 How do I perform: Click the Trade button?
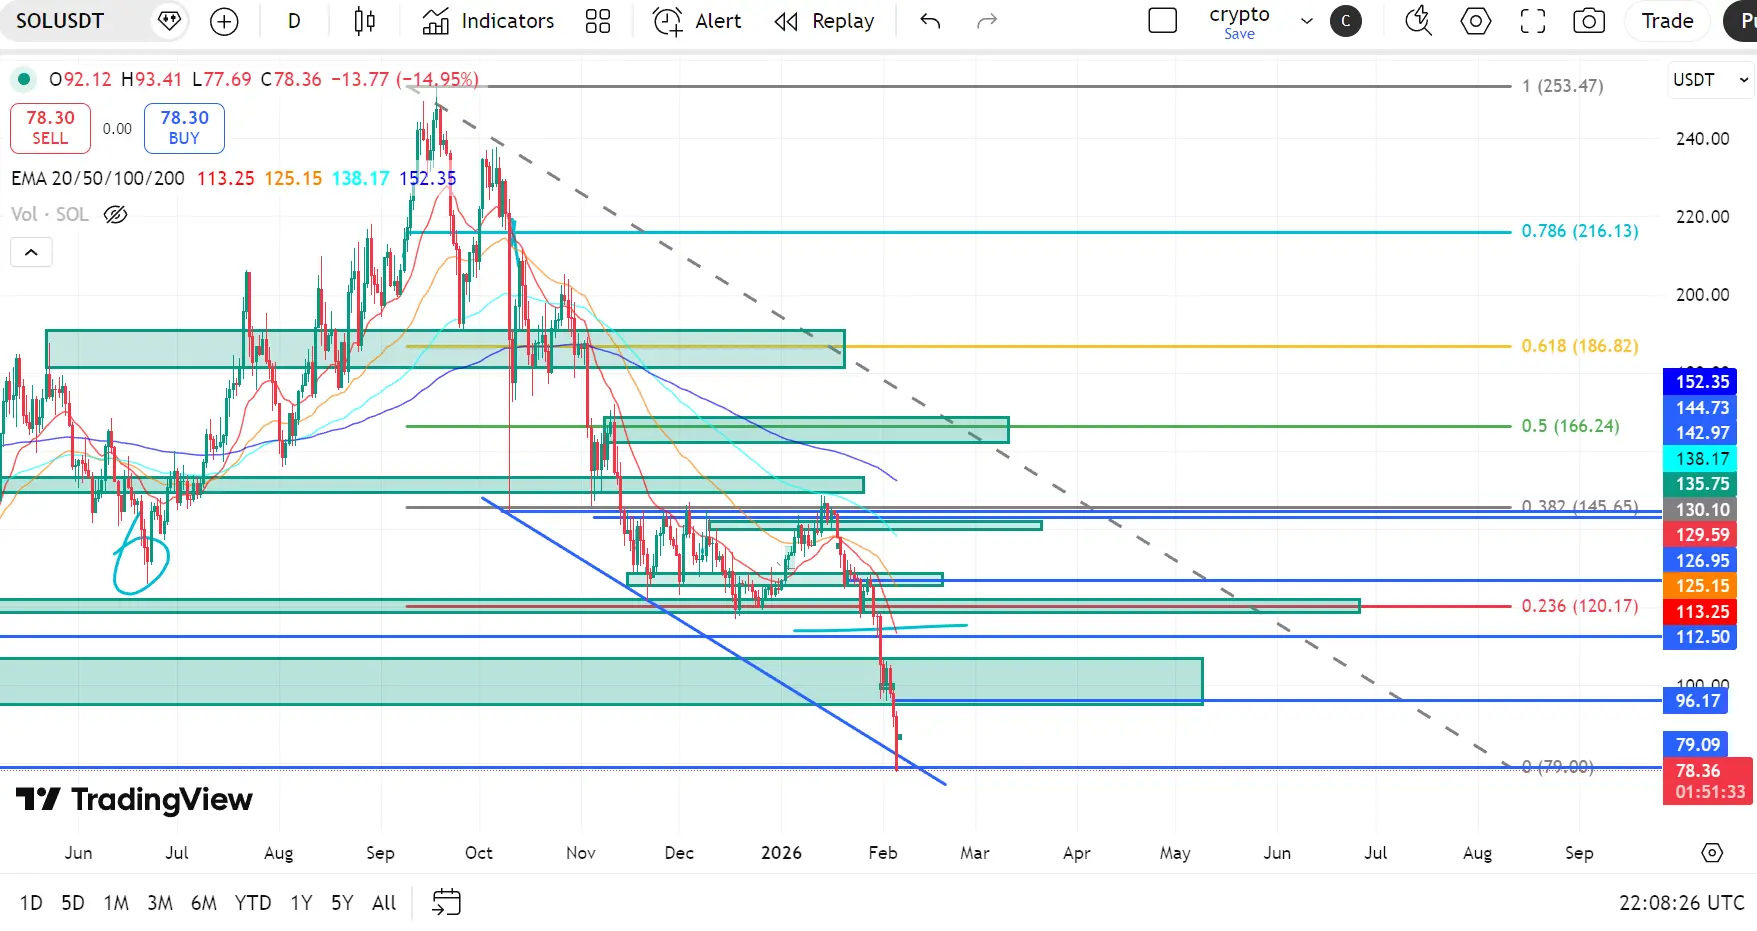click(1668, 21)
